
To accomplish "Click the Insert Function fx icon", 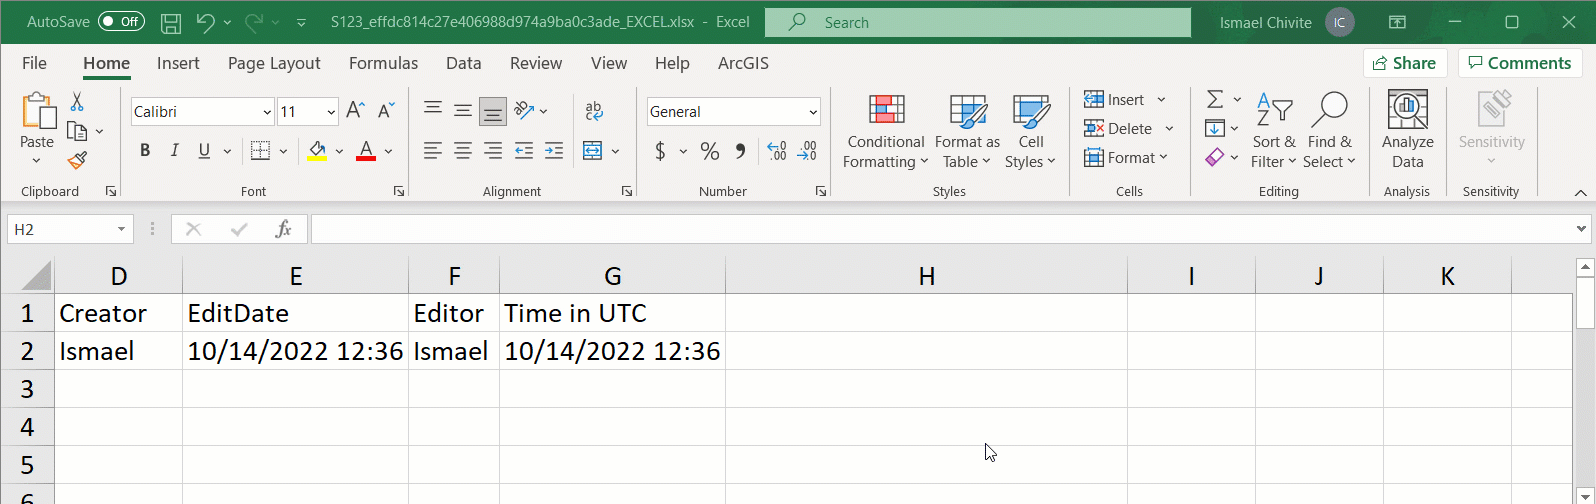I will (x=284, y=229).
